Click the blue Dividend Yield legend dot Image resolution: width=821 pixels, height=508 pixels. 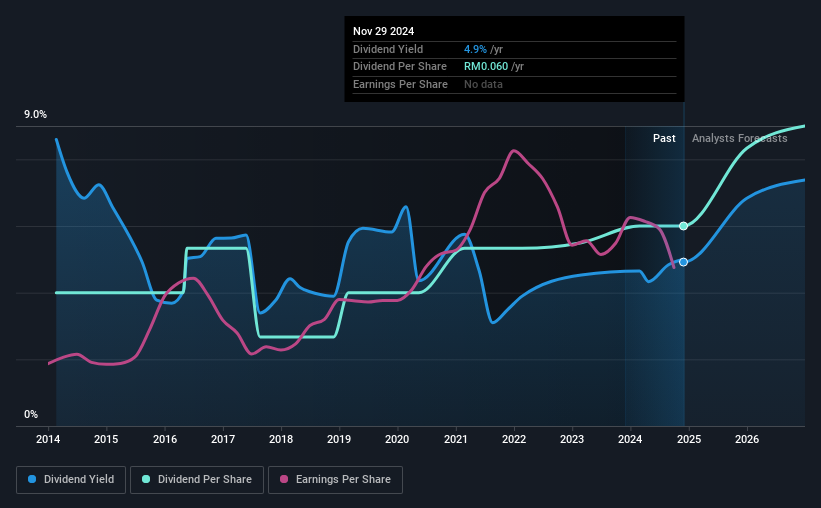[32, 479]
